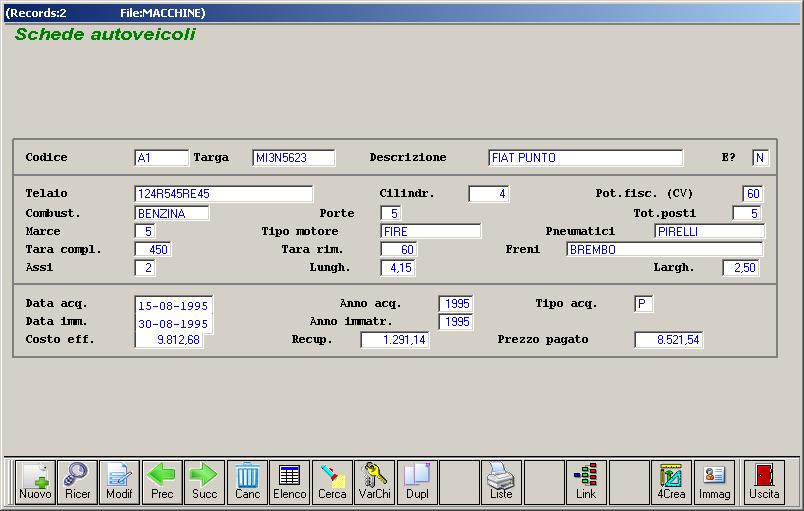Open the 4Crea tool icon
Image resolution: width=804 pixels, height=511 pixels.
coord(671,482)
